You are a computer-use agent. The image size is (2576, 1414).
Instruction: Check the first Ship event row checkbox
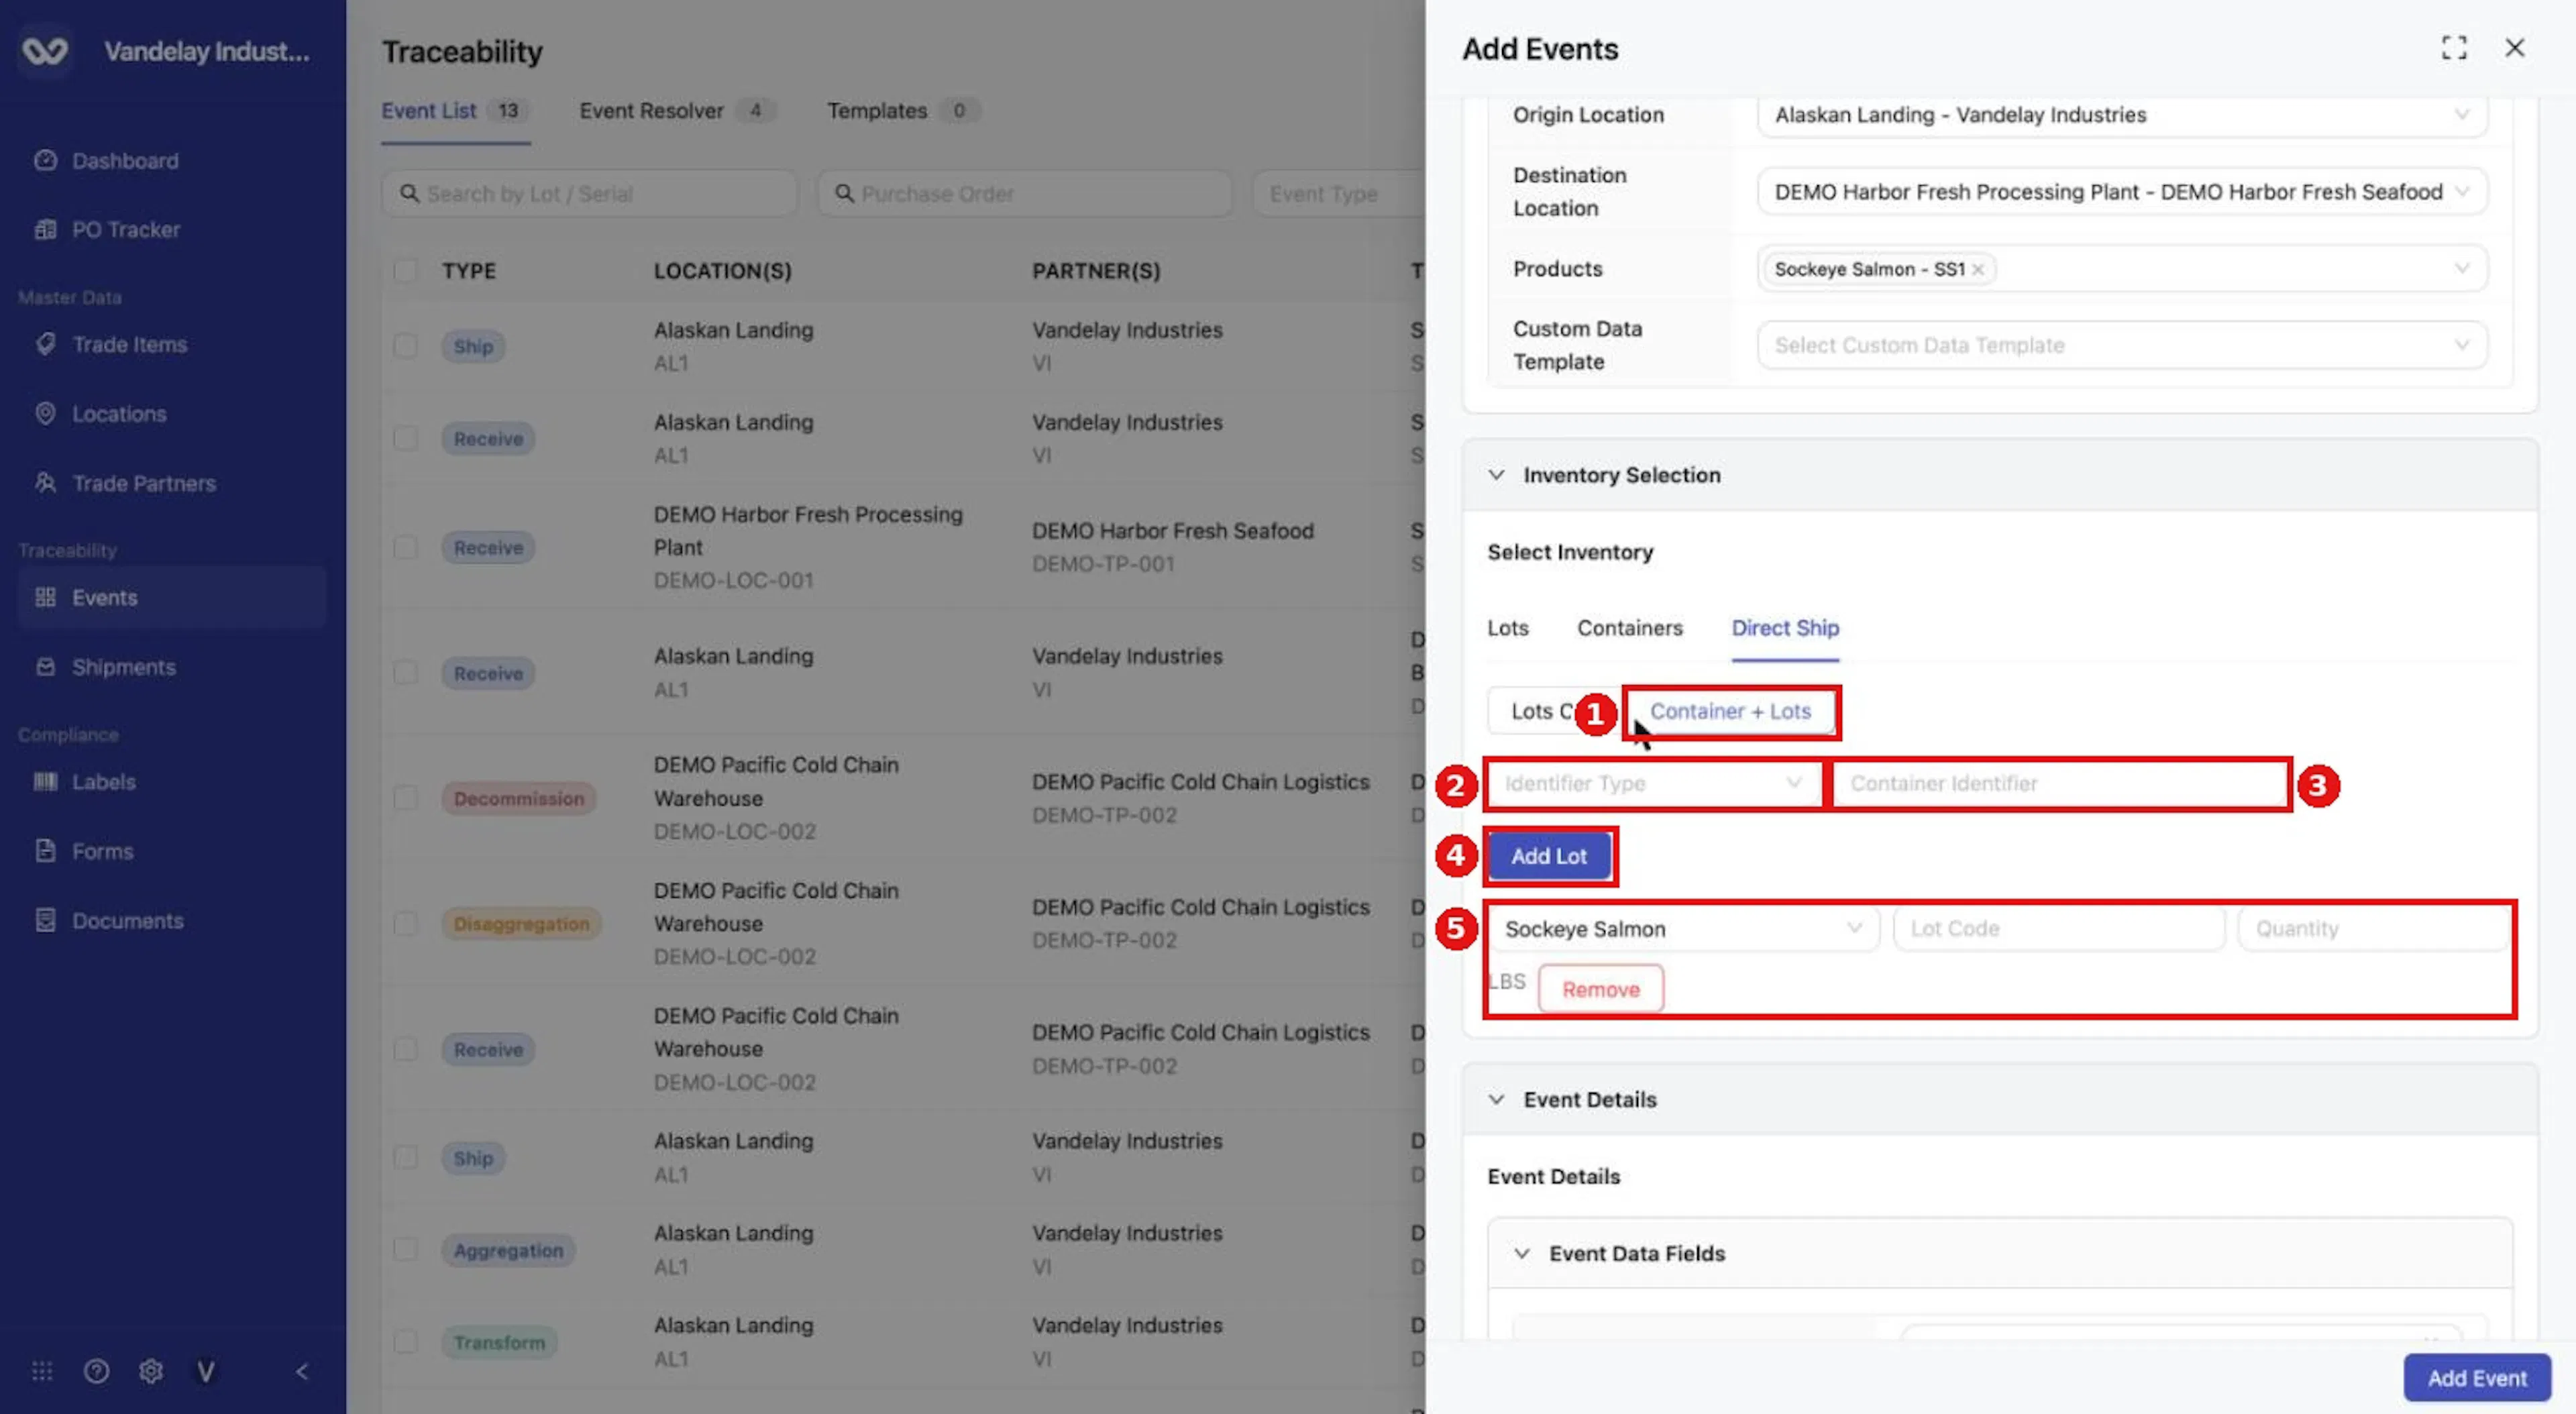[x=405, y=346]
